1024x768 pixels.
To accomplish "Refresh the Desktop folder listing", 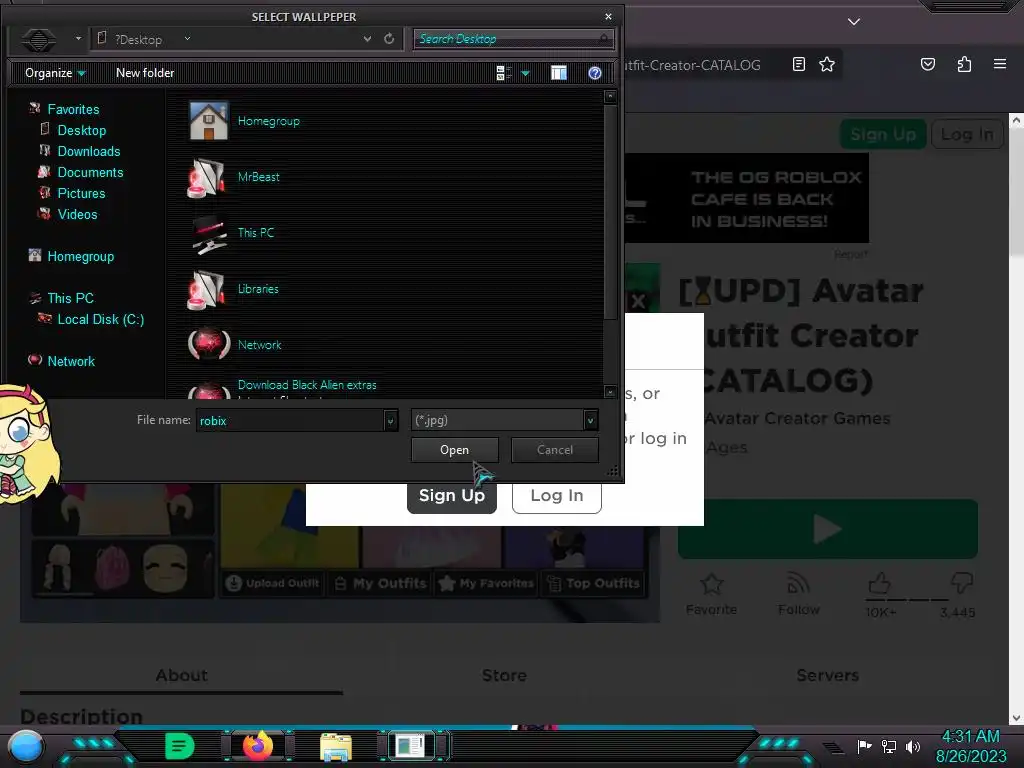I will pos(389,39).
